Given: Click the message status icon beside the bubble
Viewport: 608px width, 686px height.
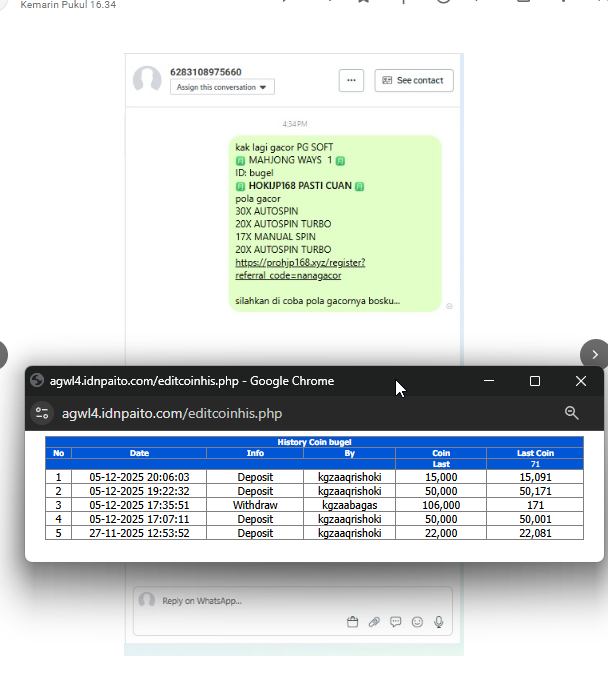Looking at the screenshot, I should (449, 306).
